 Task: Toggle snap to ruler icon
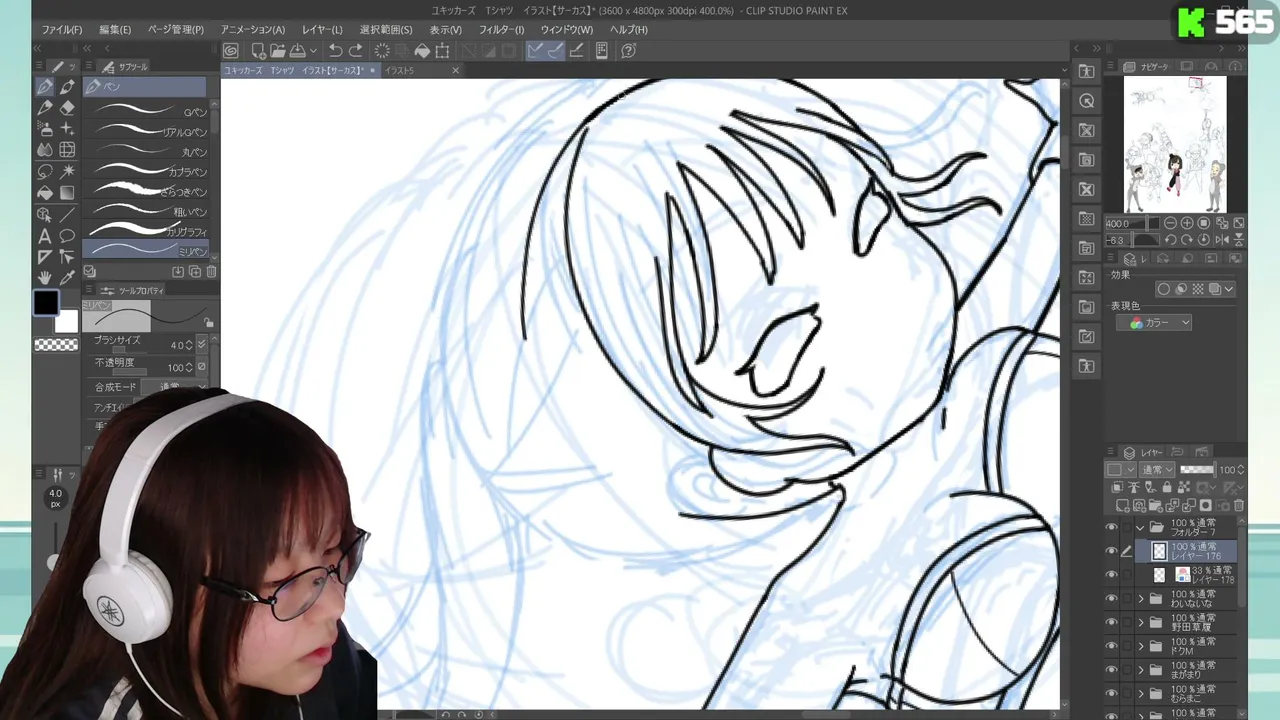coord(535,51)
